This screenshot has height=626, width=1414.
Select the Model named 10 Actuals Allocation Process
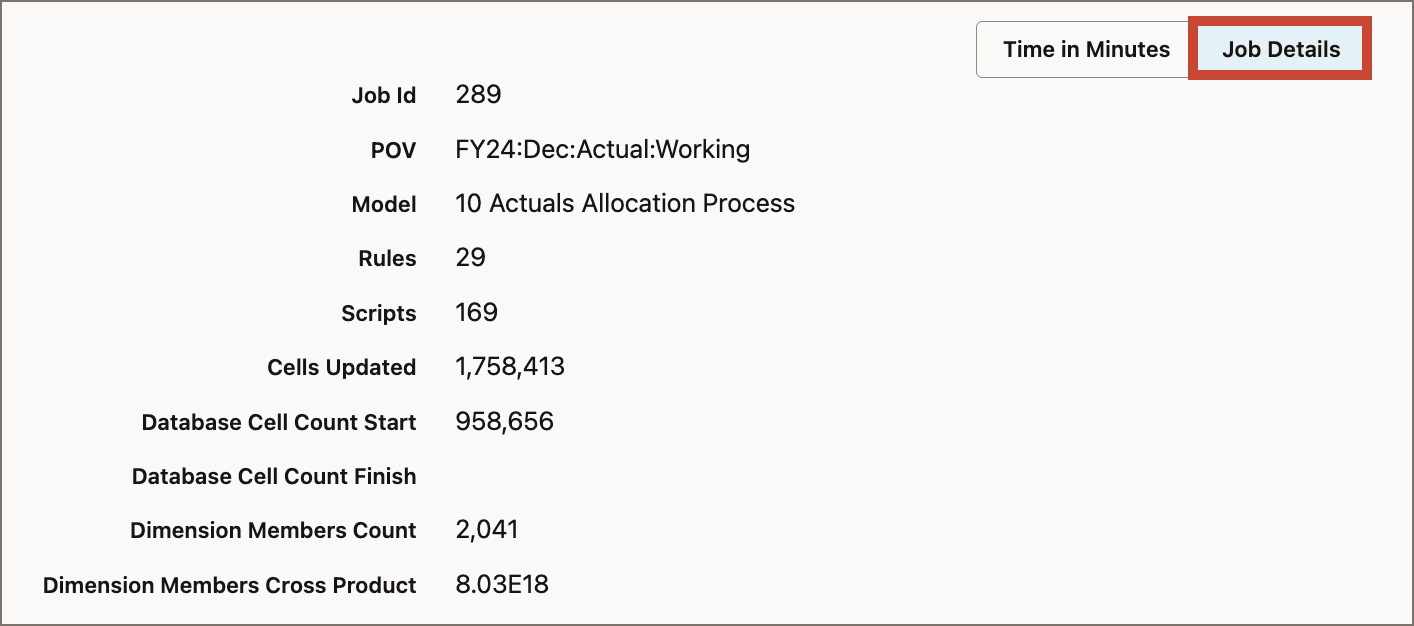[626, 204]
